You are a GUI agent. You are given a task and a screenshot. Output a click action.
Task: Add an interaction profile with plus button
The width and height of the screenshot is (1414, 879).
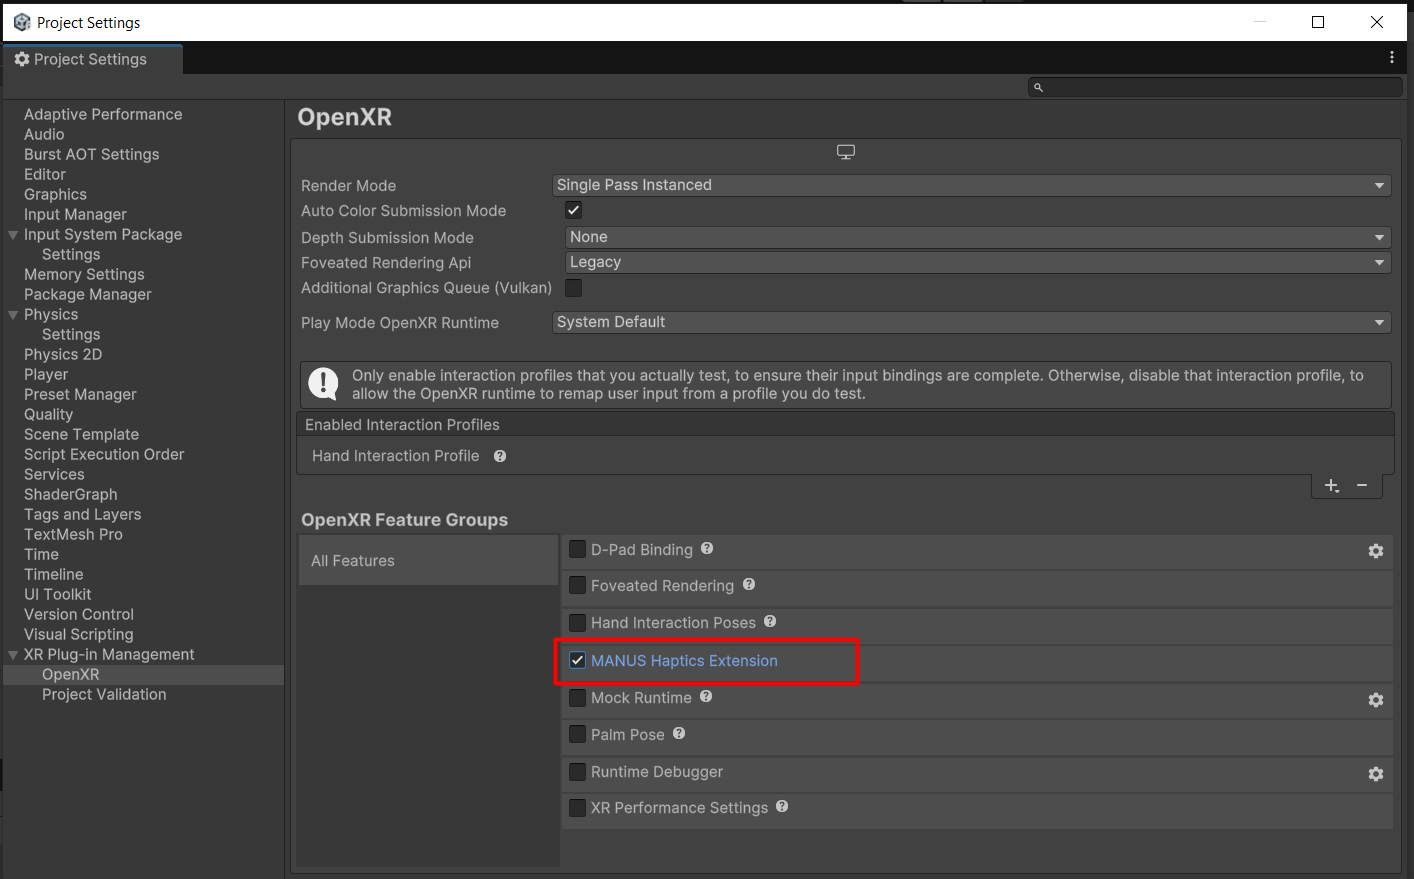[x=1331, y=486]
